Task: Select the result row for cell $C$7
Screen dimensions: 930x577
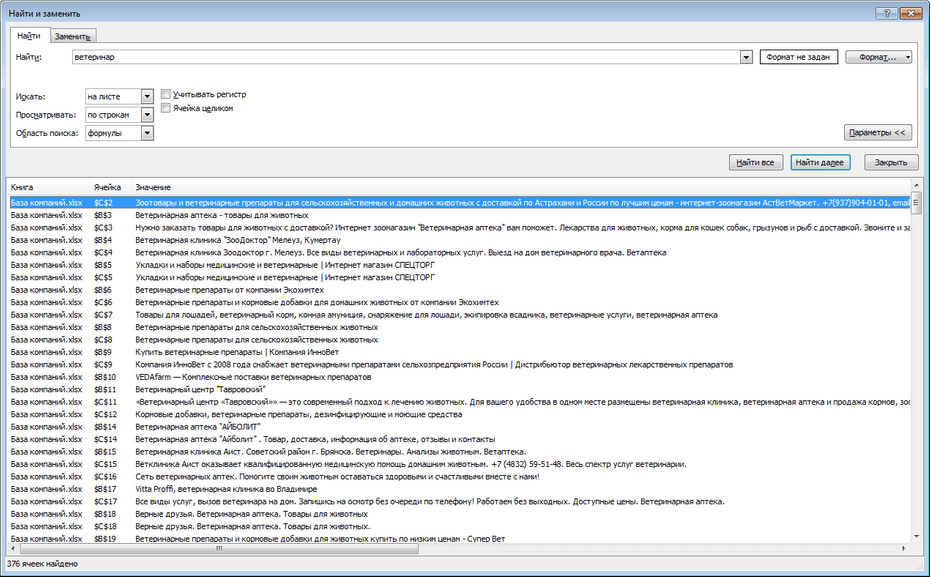Action: point(459,315)
